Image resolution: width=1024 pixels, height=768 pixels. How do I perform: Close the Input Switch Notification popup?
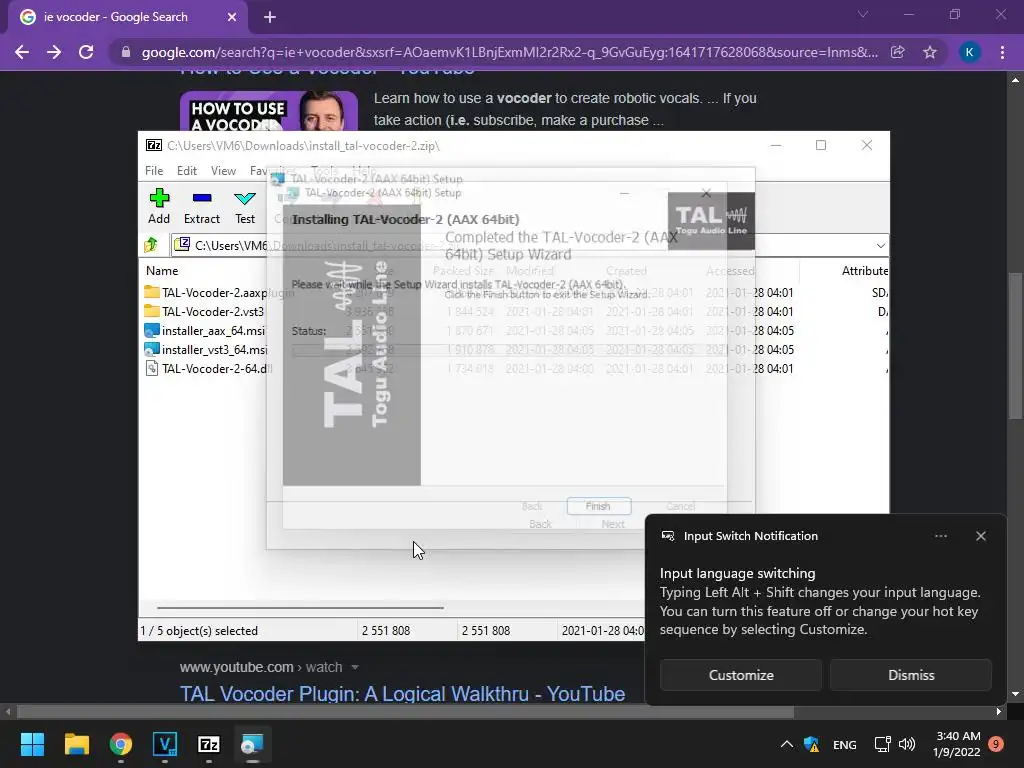point(980,536)
